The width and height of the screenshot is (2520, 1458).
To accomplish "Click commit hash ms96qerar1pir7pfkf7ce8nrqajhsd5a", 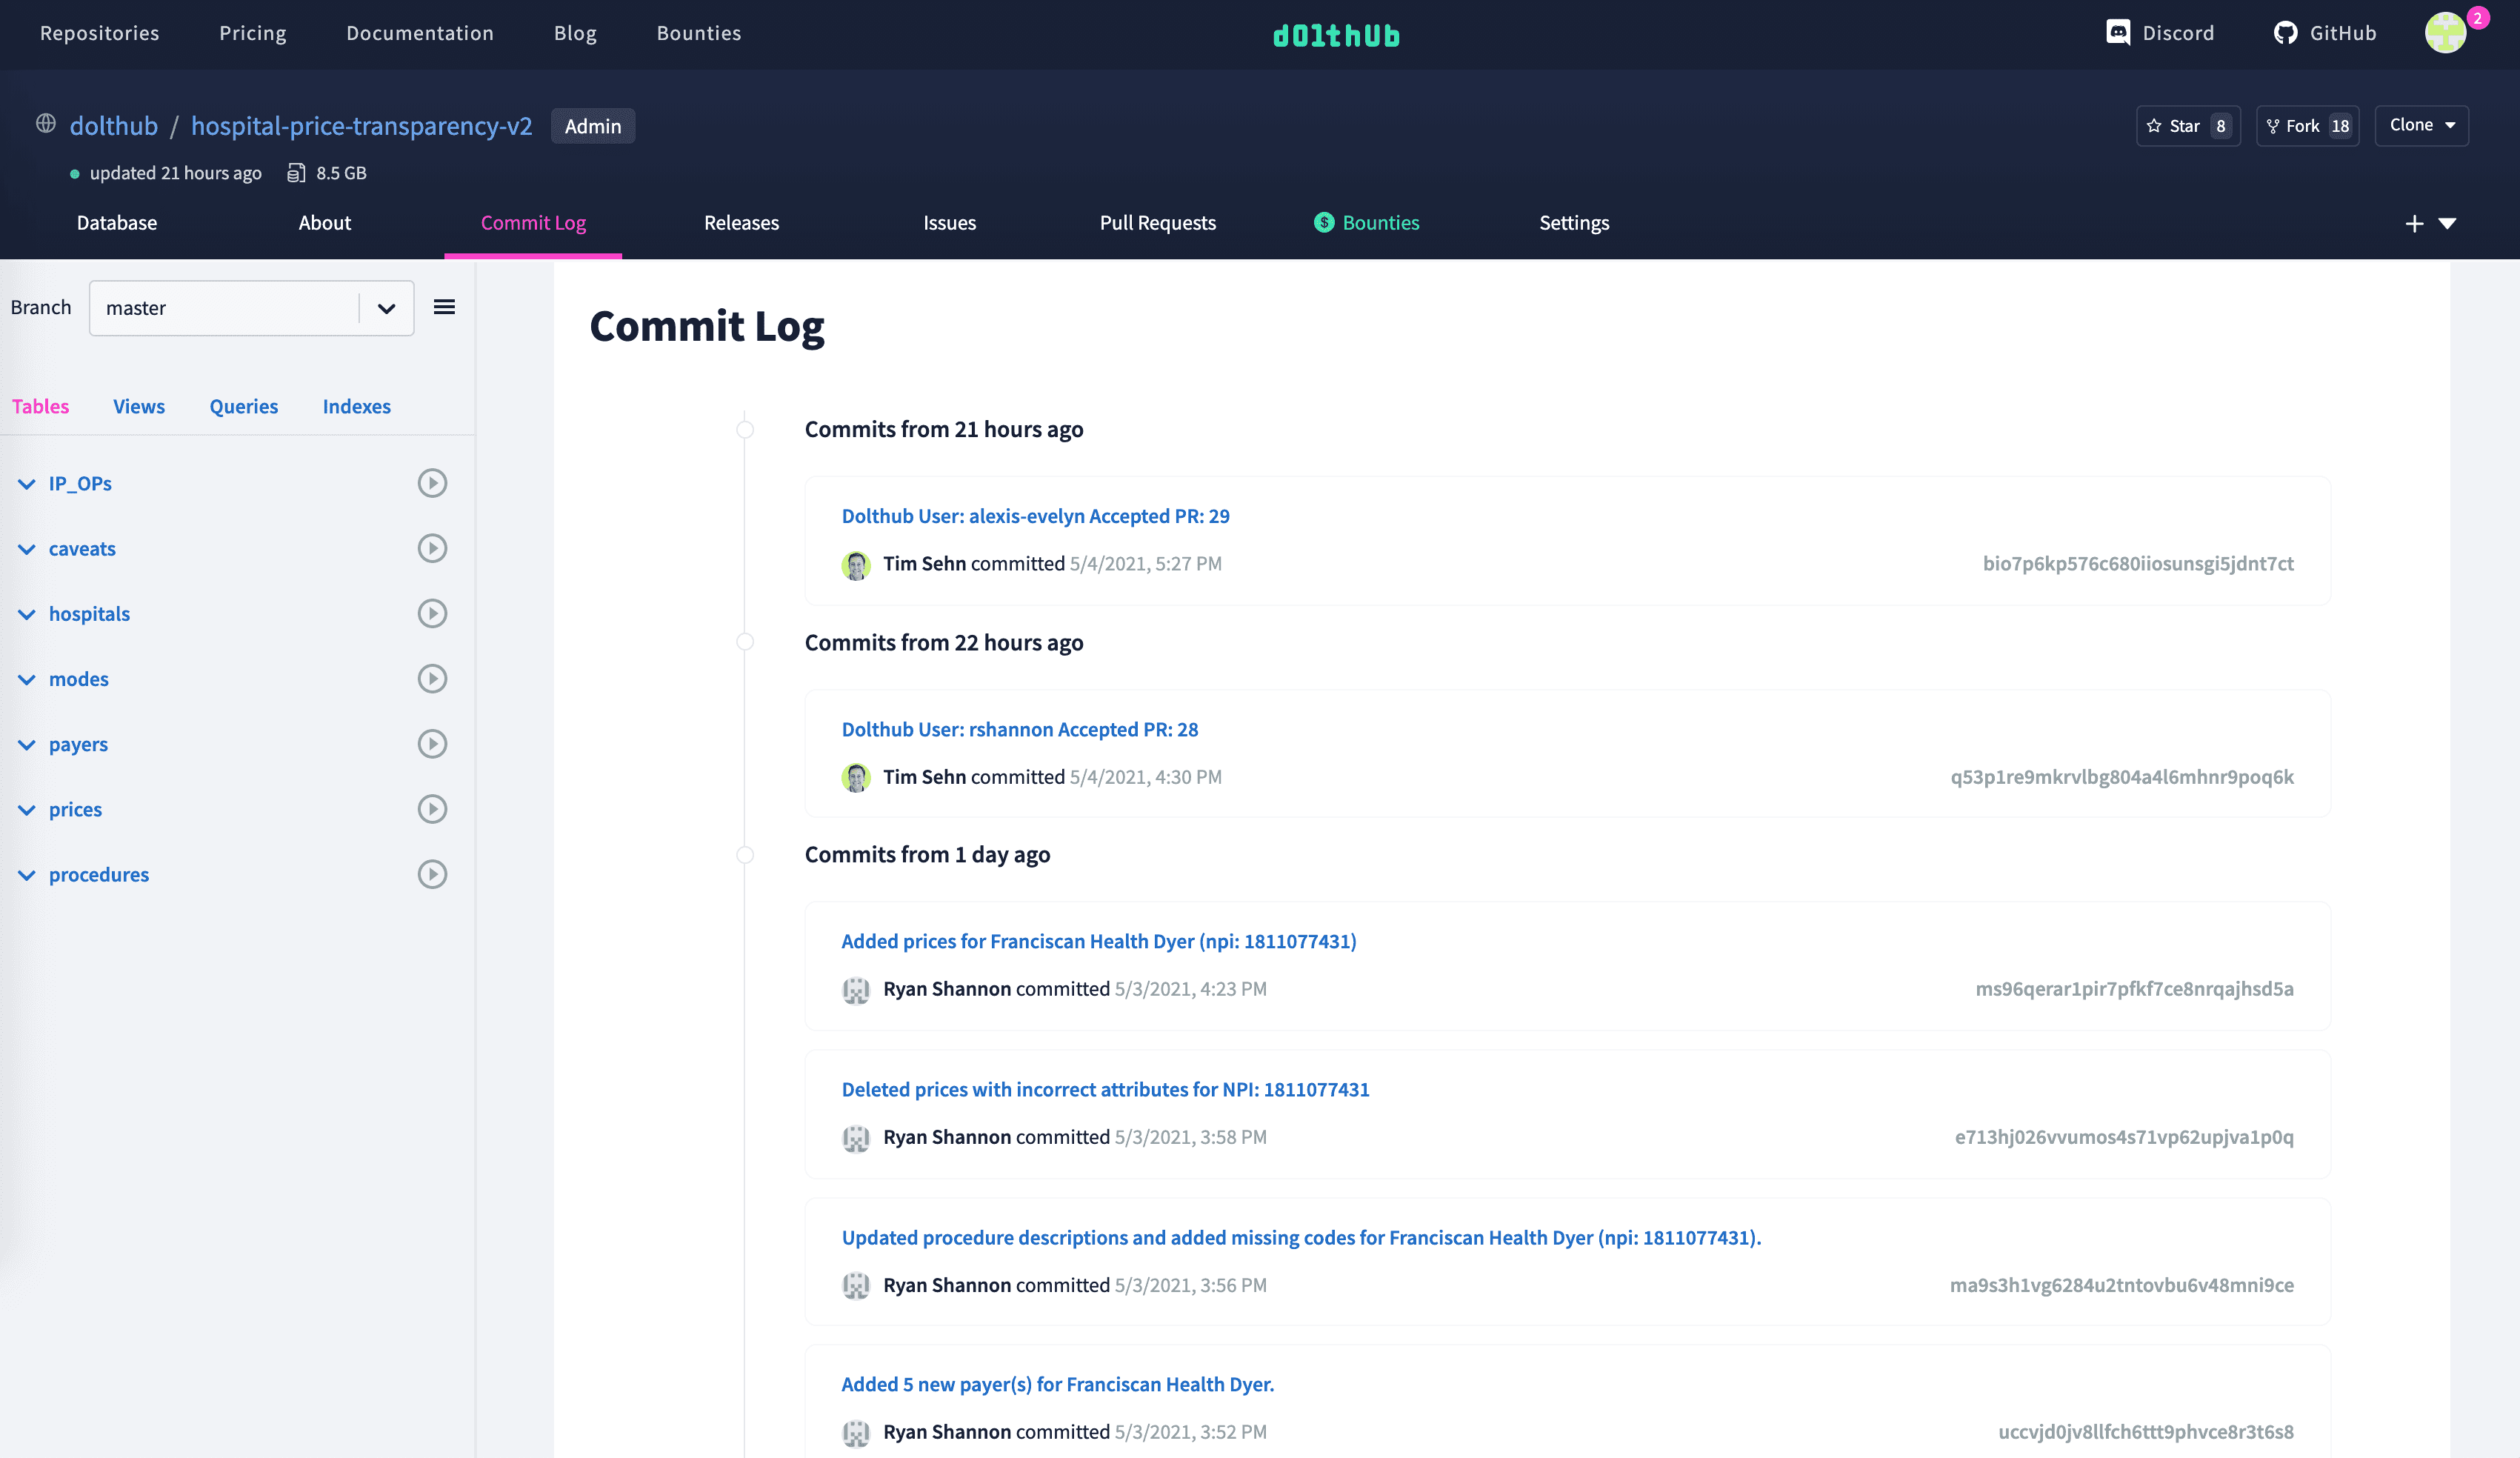I will click(x=2135, y=989).
